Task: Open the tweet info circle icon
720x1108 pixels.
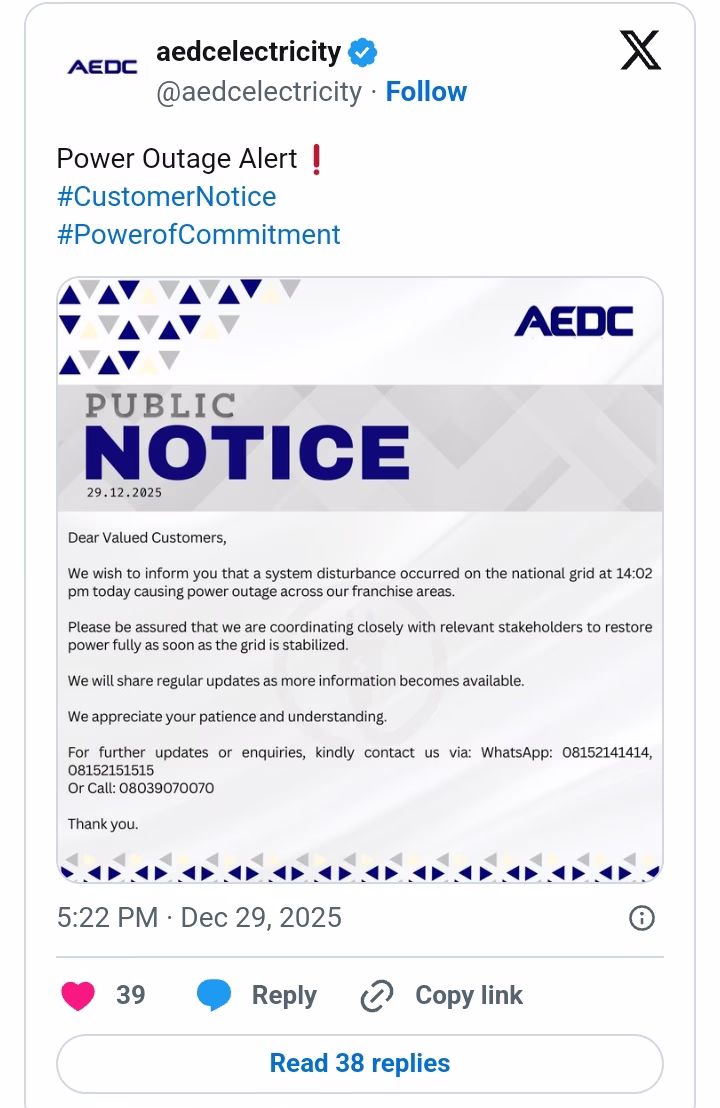Action: click(641, 918)
